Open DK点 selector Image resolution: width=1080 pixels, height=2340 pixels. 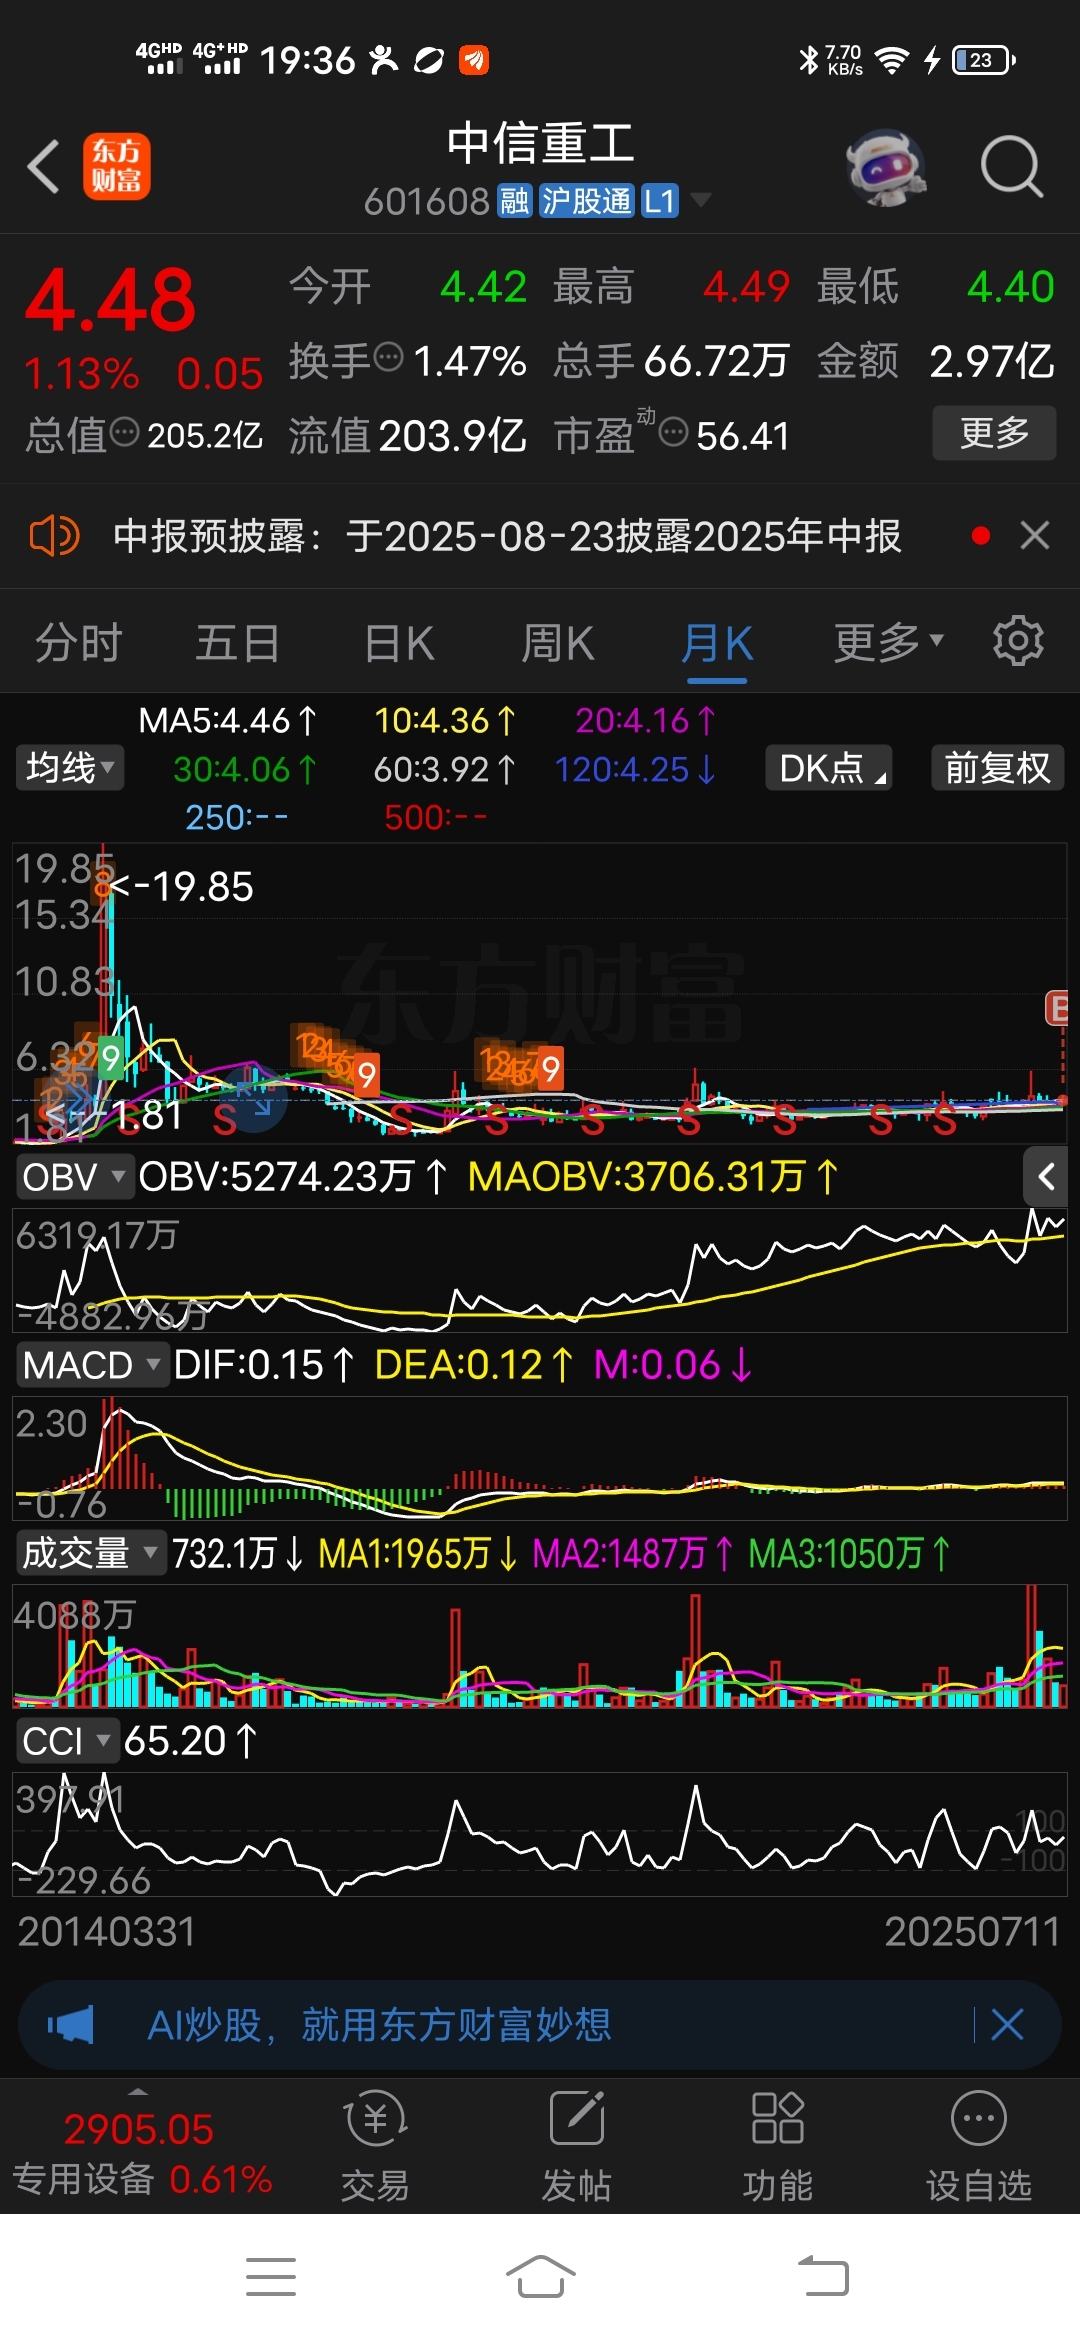click(829, 768)
